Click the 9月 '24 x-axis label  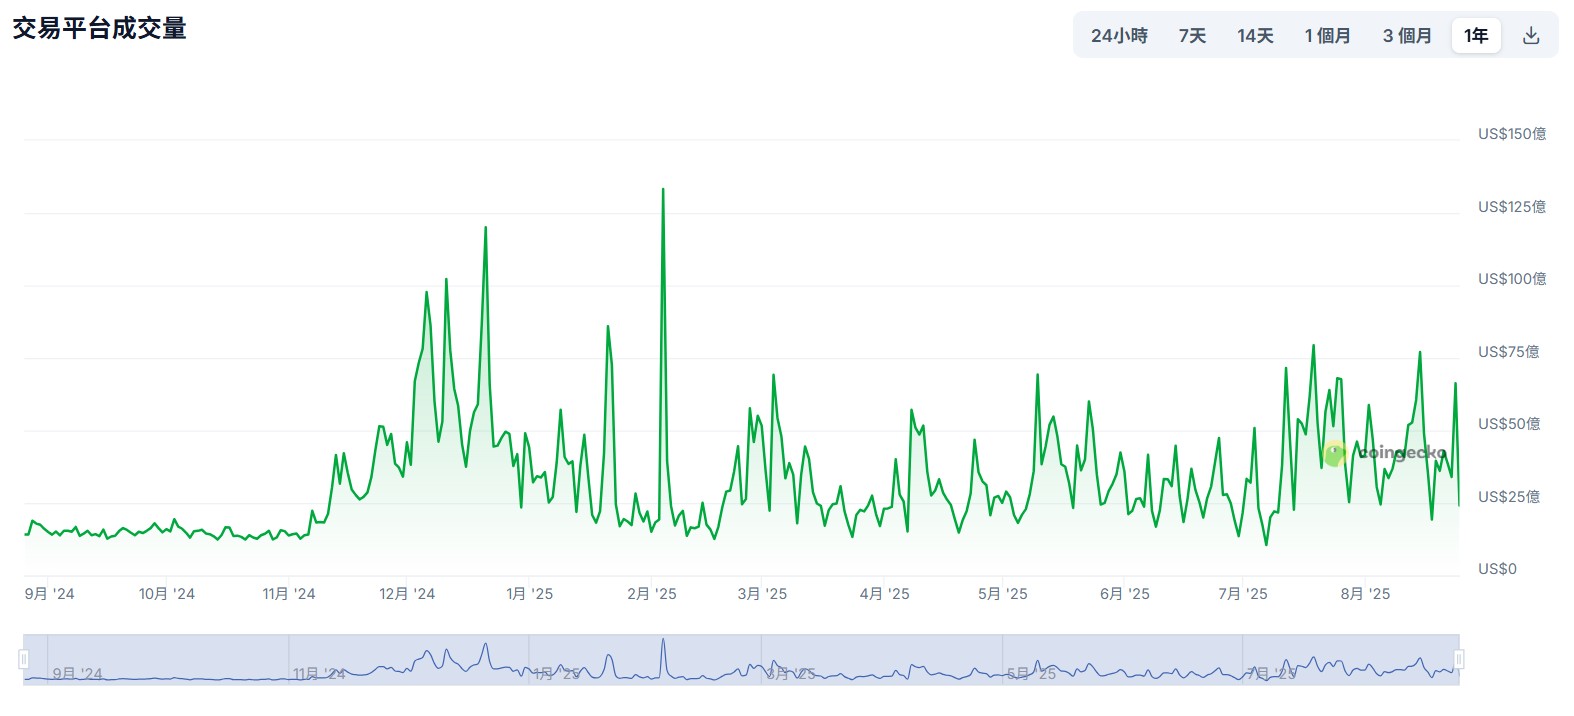tap(50, 594)
